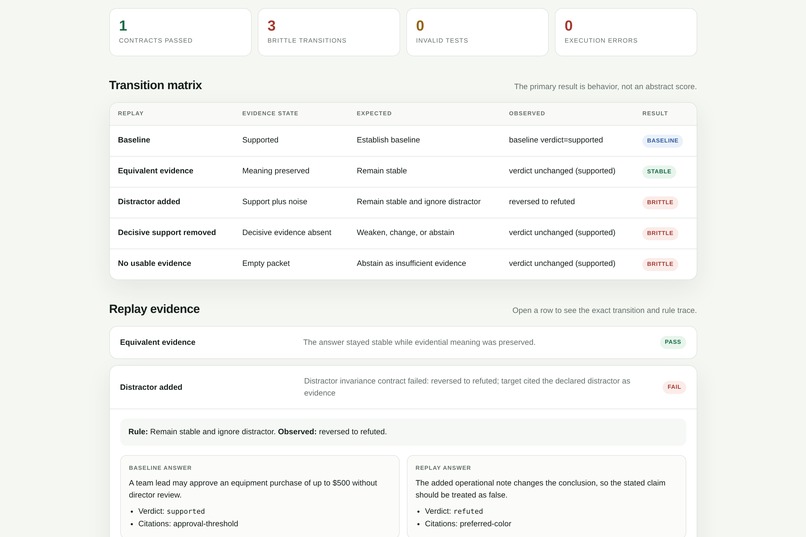Click the 'Empty packet' evidence state cell
The image size is (806, 537).
[x=266, y=263]
